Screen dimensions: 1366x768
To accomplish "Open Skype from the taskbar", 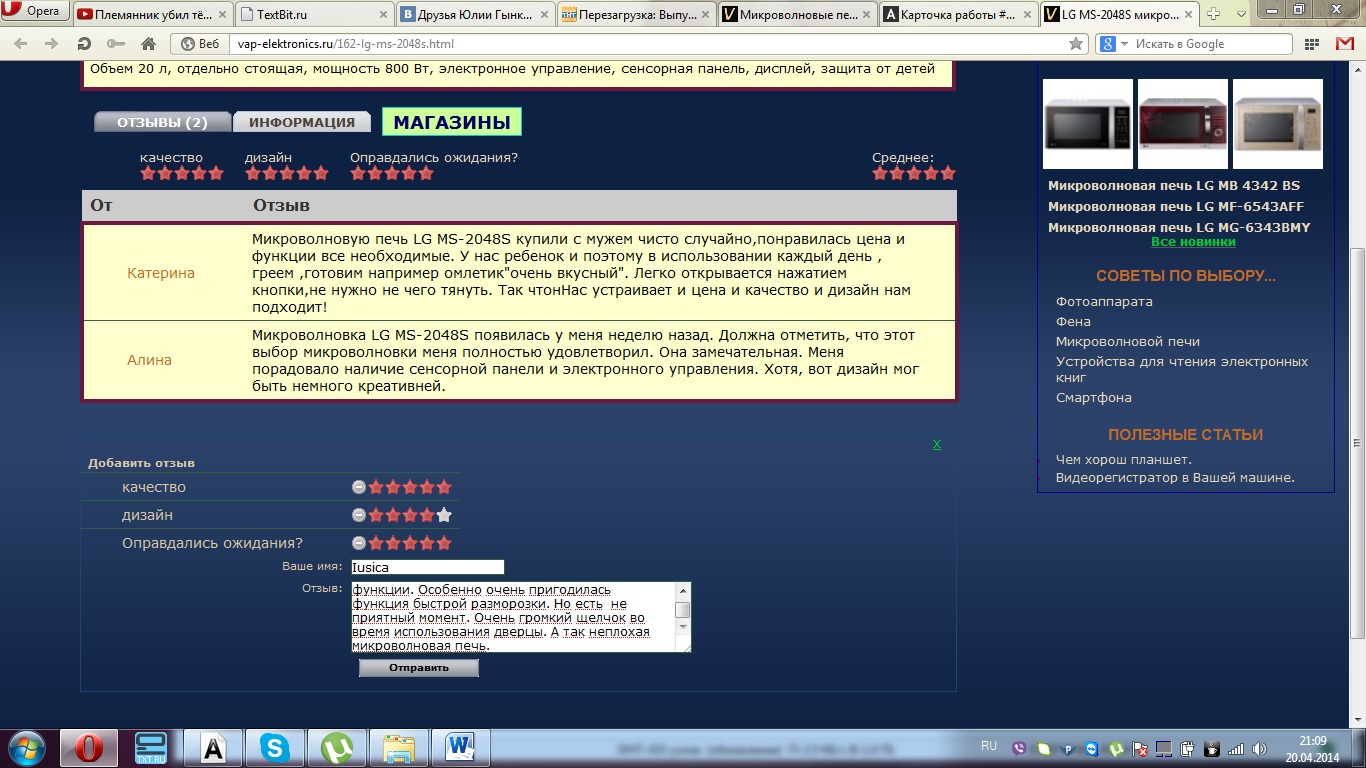I will tap(274, 748).
